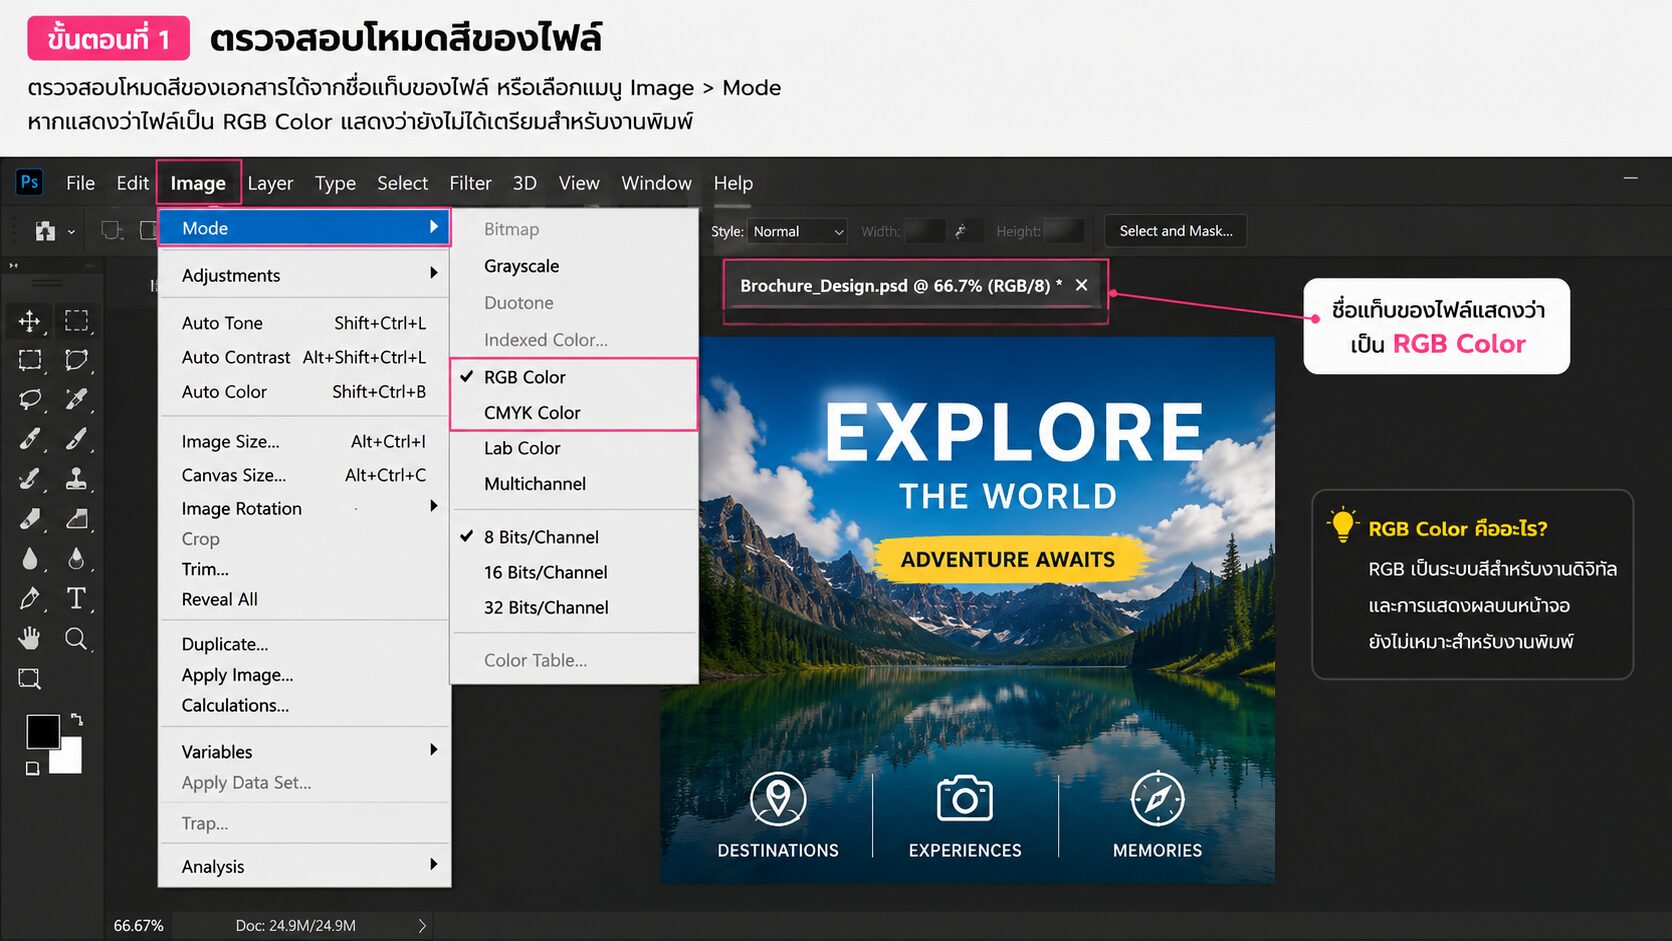
Task: Open the Filter menu
Action: (x=470, y=183)
